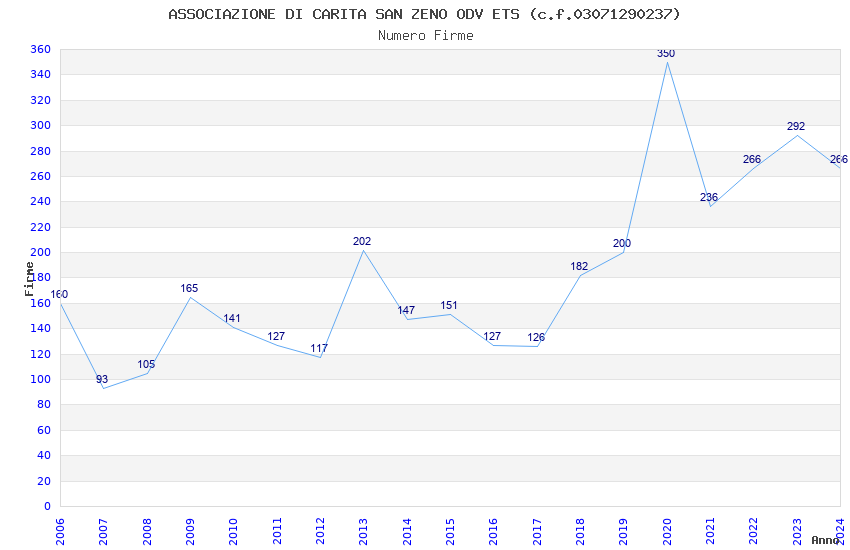Select the 202 data label for 2013
This screenshot has height=550, width=850.
coord(362,241)
